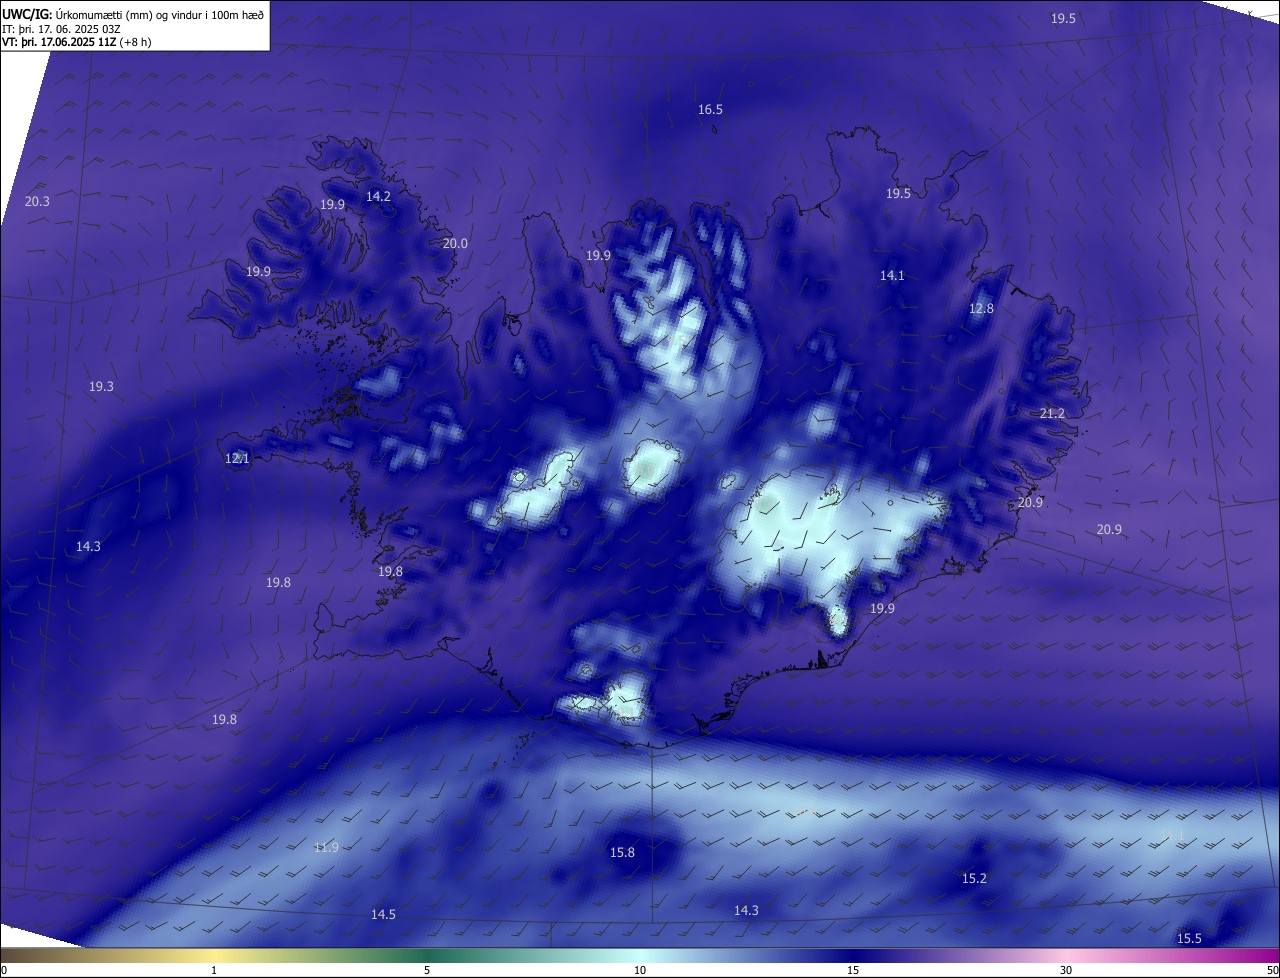The width and height of the screenshot is (1280, 978).
Task: Click the 30 label on the color scale
Action: pos(1066,971)
